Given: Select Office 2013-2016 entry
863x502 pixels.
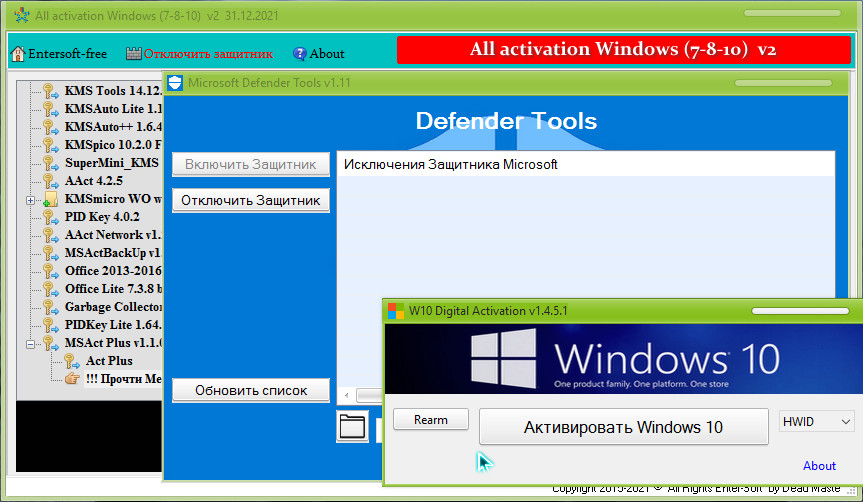Looking at the screenshot, I should point(113,271).
